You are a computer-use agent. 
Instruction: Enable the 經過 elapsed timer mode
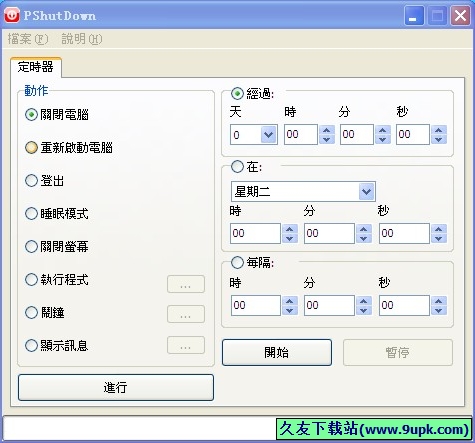(x=237, y=94)
